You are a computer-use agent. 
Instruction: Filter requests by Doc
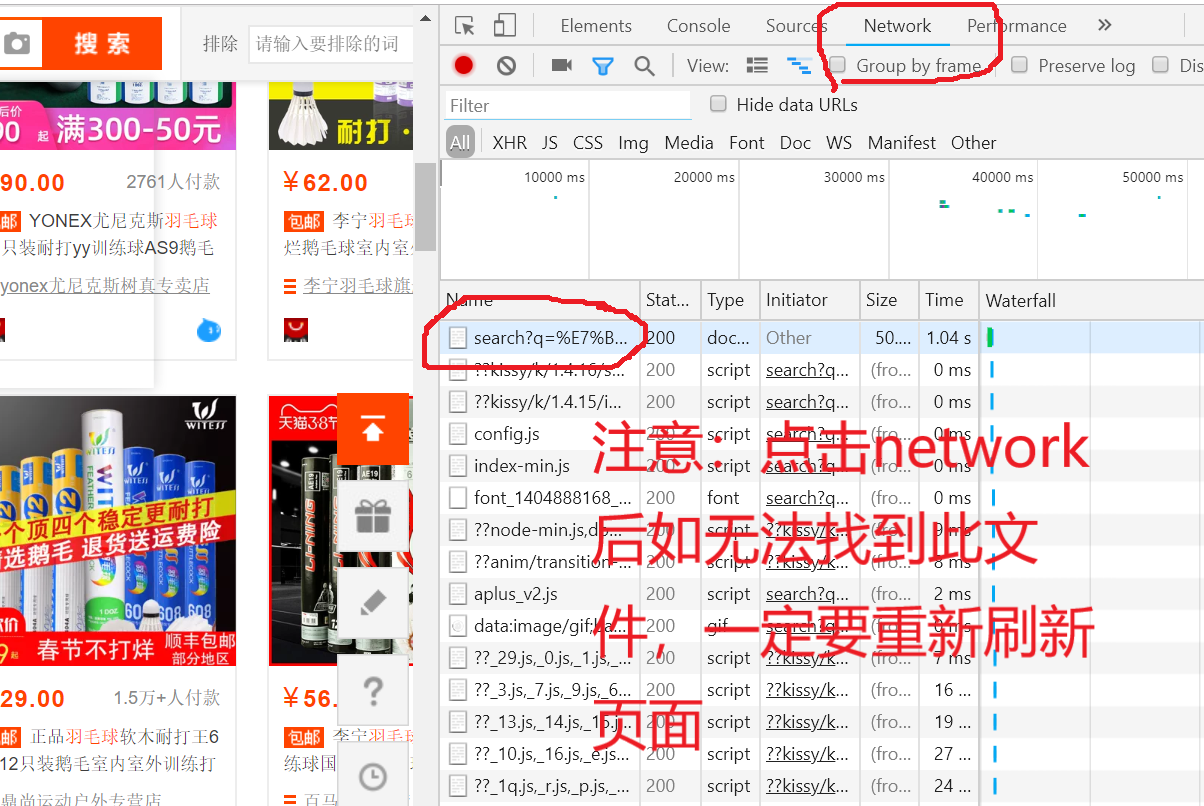[795, 143]
